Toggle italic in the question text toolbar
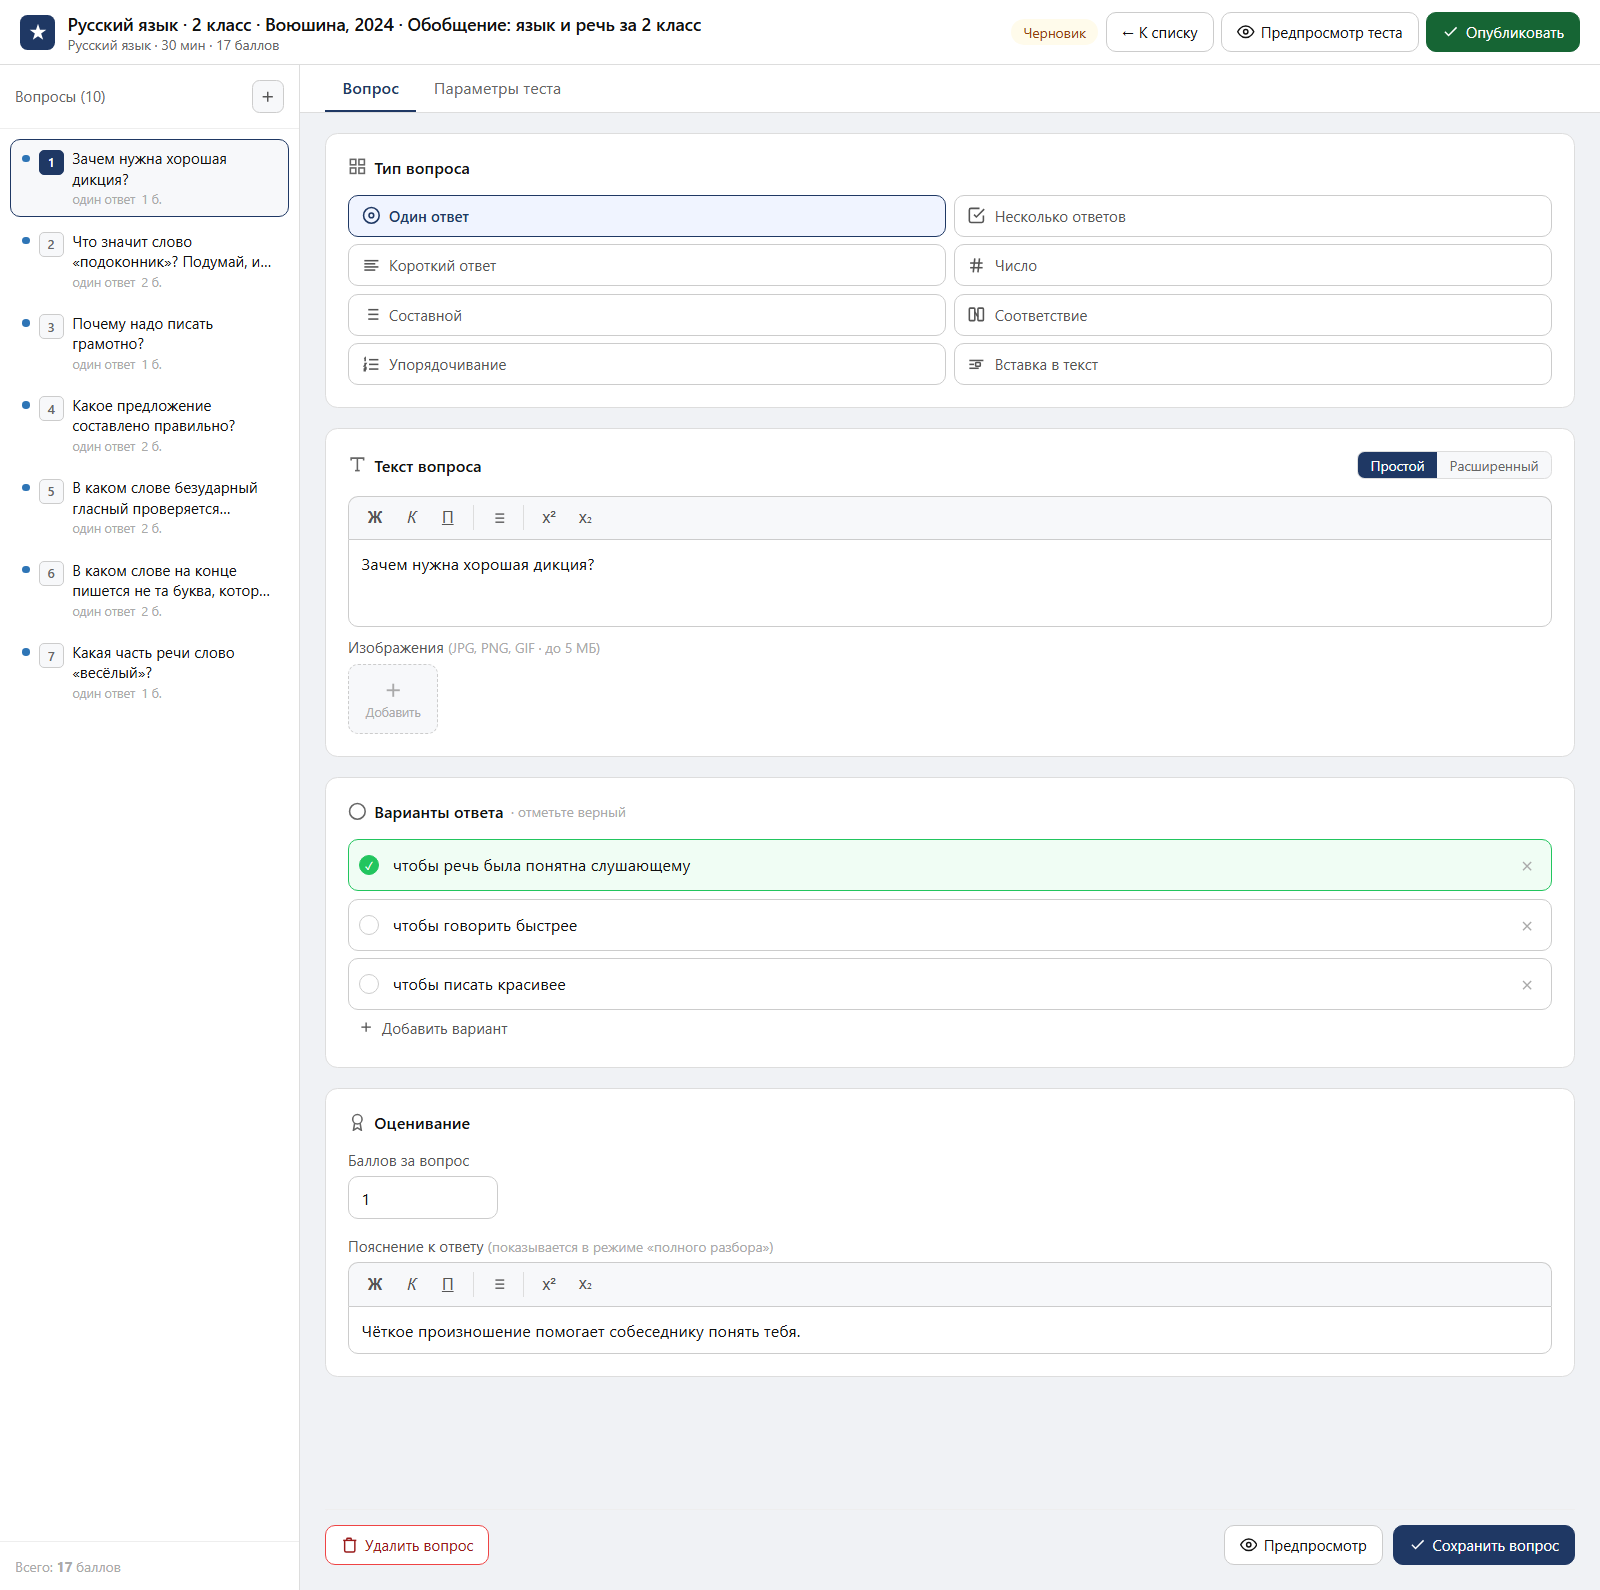 coord(412,518)
